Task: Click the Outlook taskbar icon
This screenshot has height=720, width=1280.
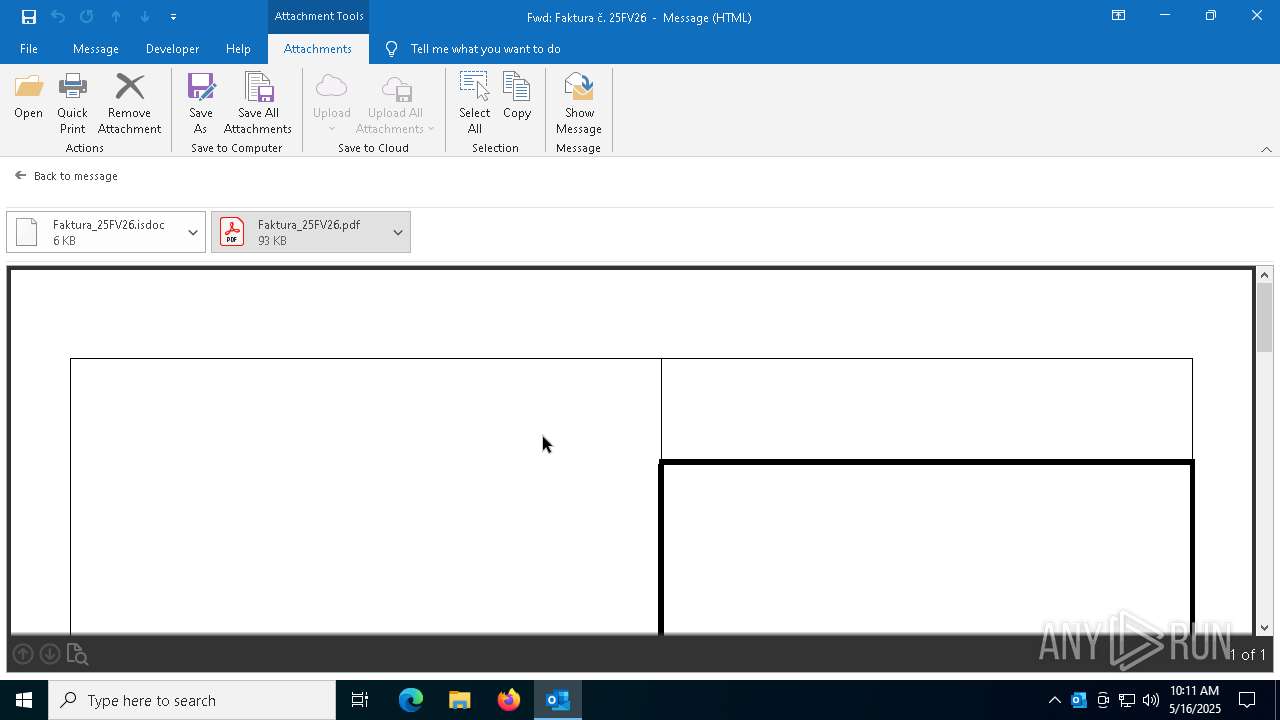Action: coord(558,700)
